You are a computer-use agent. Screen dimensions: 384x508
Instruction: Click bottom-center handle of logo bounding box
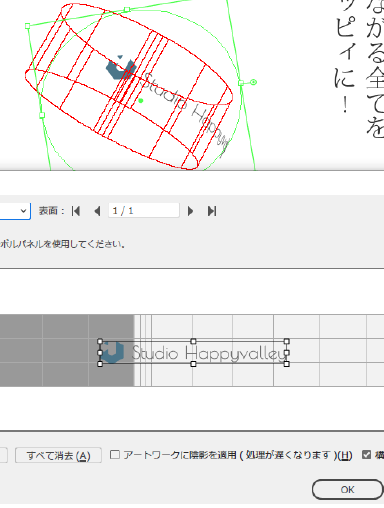(x=193, y=364)
